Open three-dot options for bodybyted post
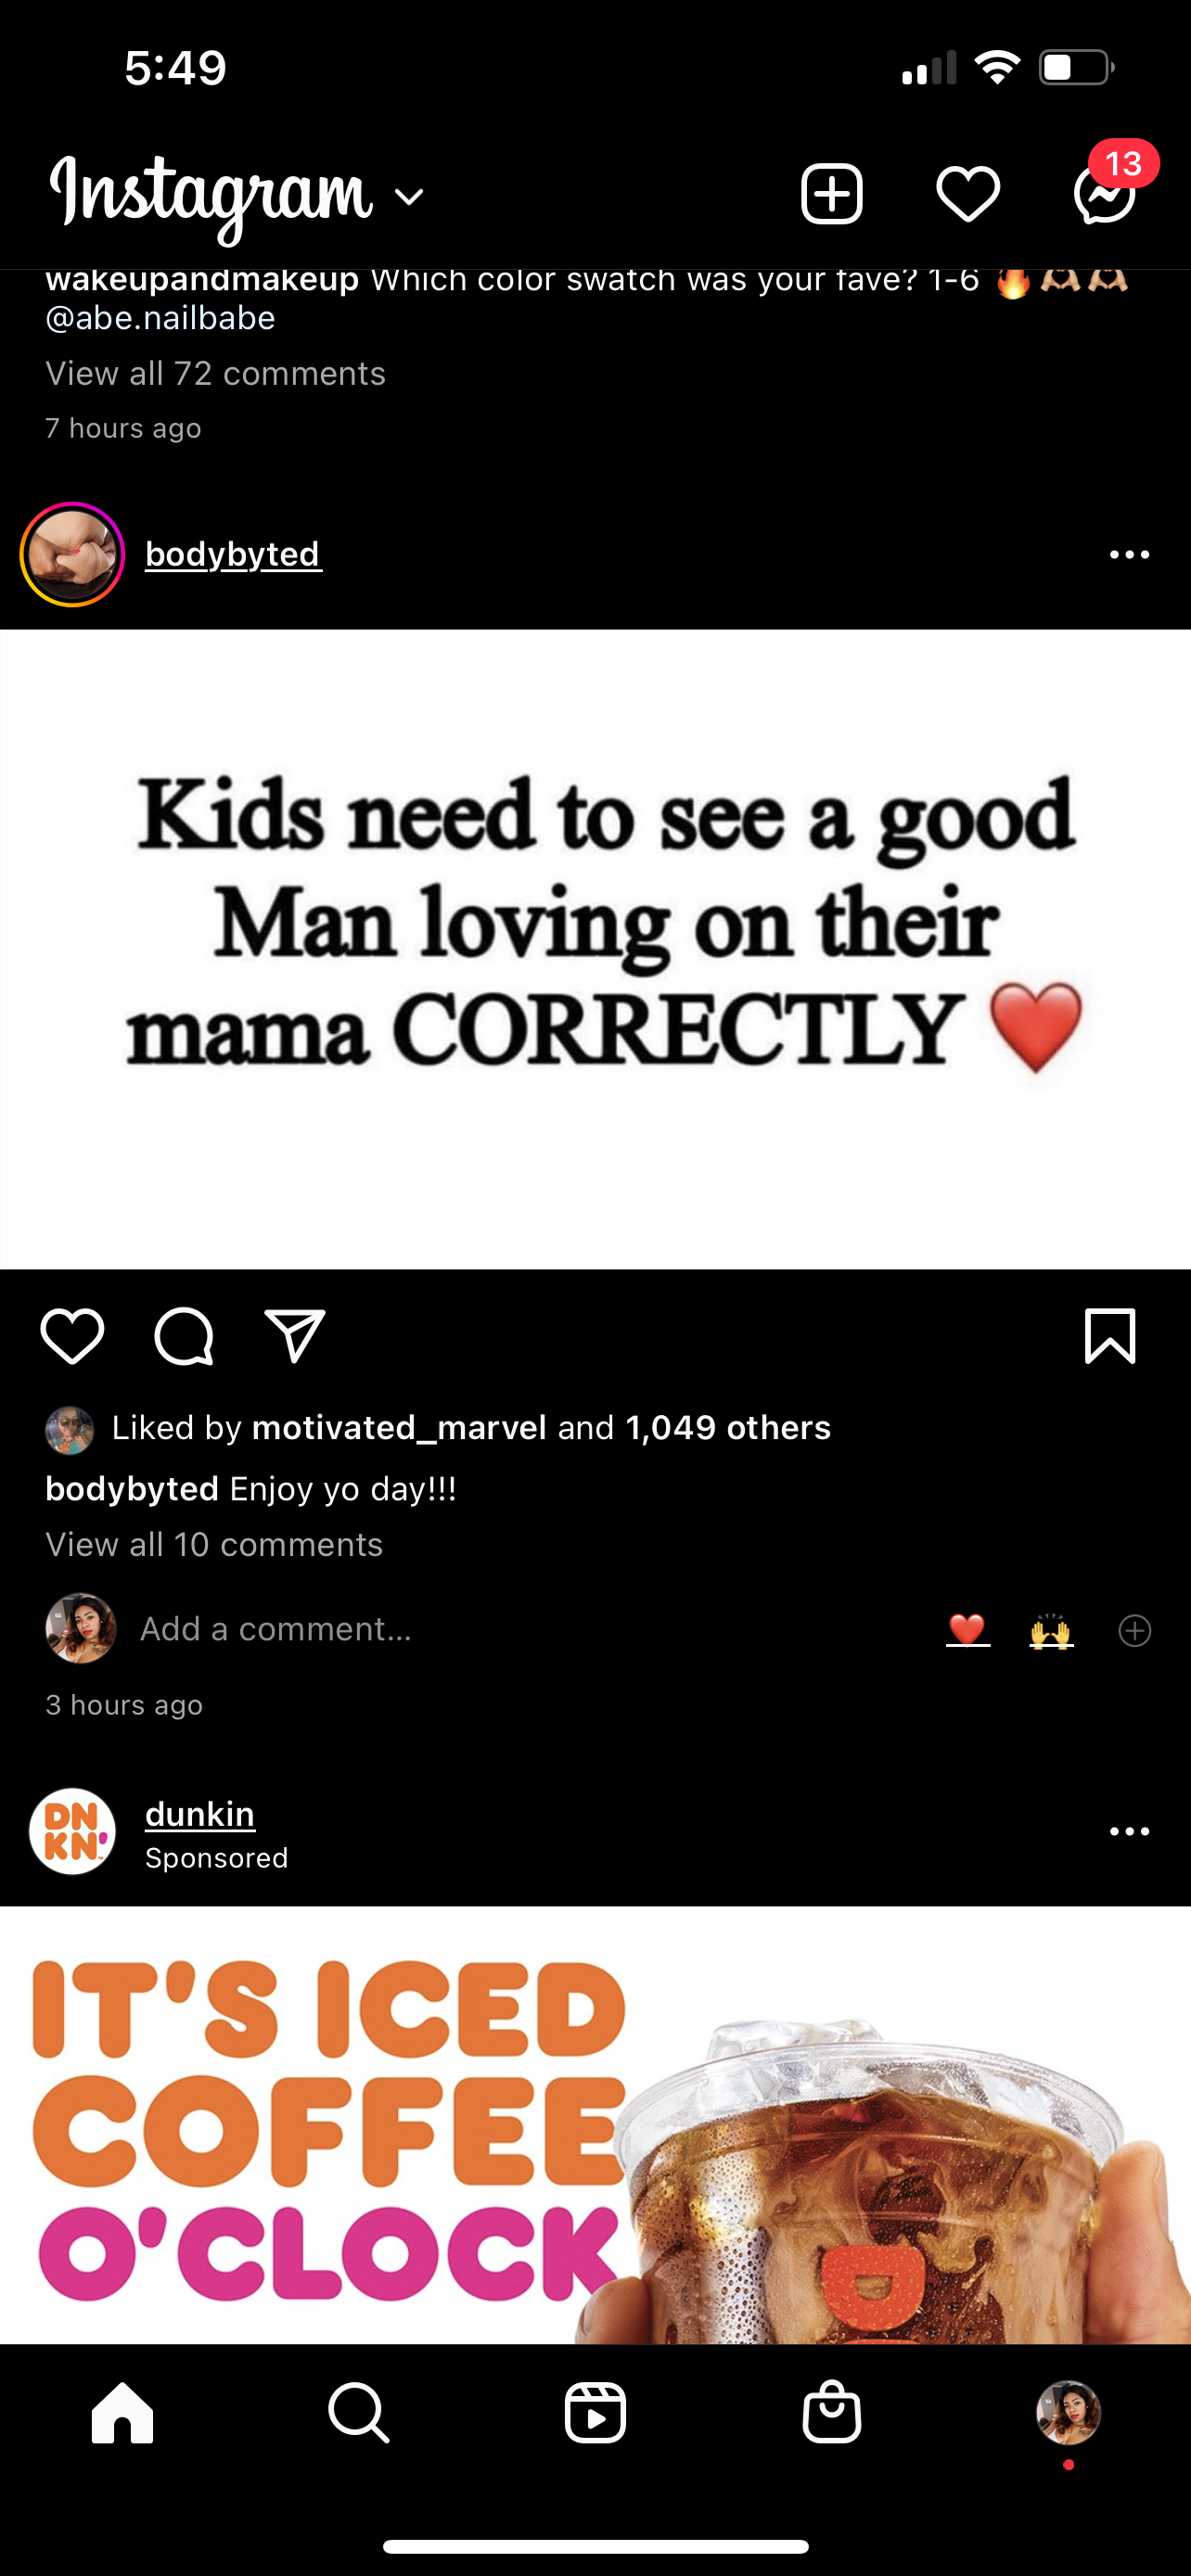Viewport: 1191px width, 2576px height. point(1129,554)
